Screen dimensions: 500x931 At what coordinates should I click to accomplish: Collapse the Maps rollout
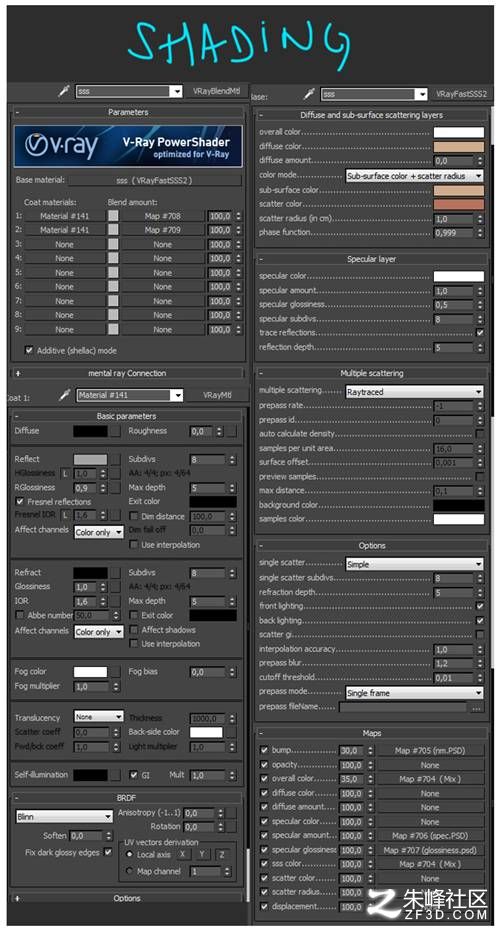[372, 733]
